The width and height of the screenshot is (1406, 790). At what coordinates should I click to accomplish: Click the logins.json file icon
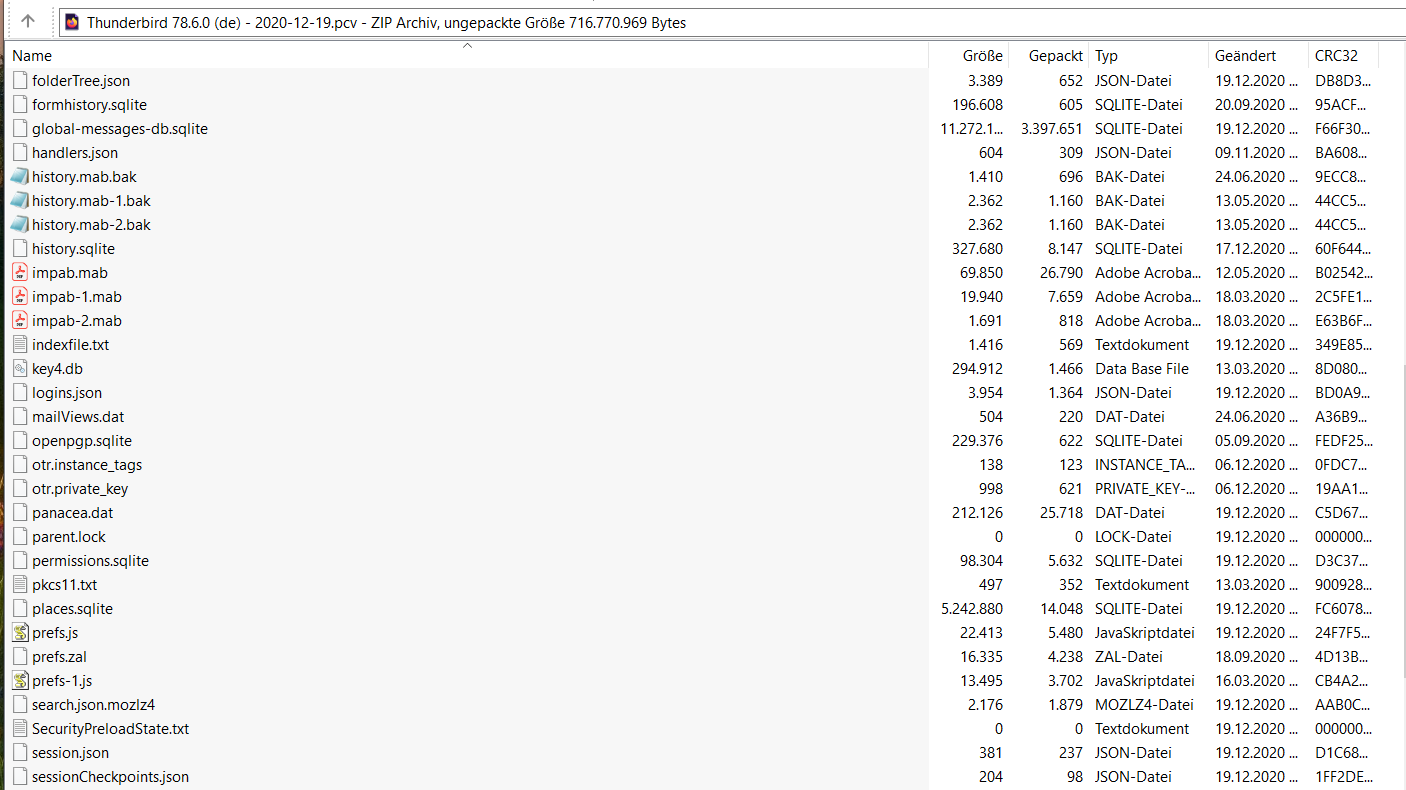(20, 393)
